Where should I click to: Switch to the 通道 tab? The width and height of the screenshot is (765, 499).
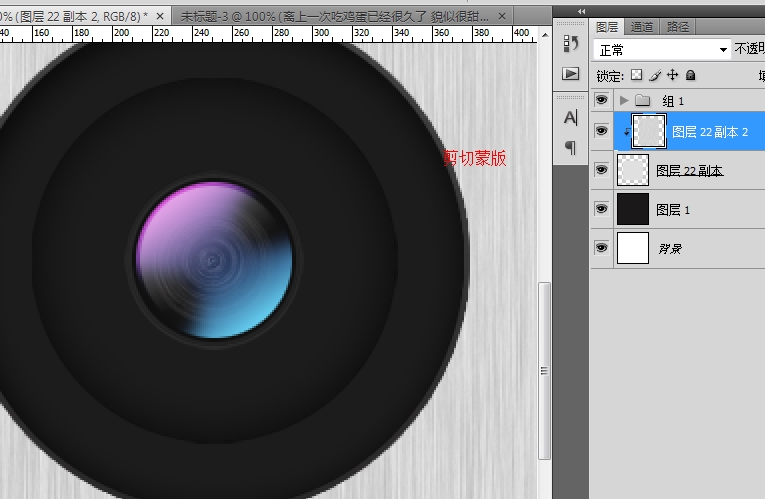[x=643, y=27]
